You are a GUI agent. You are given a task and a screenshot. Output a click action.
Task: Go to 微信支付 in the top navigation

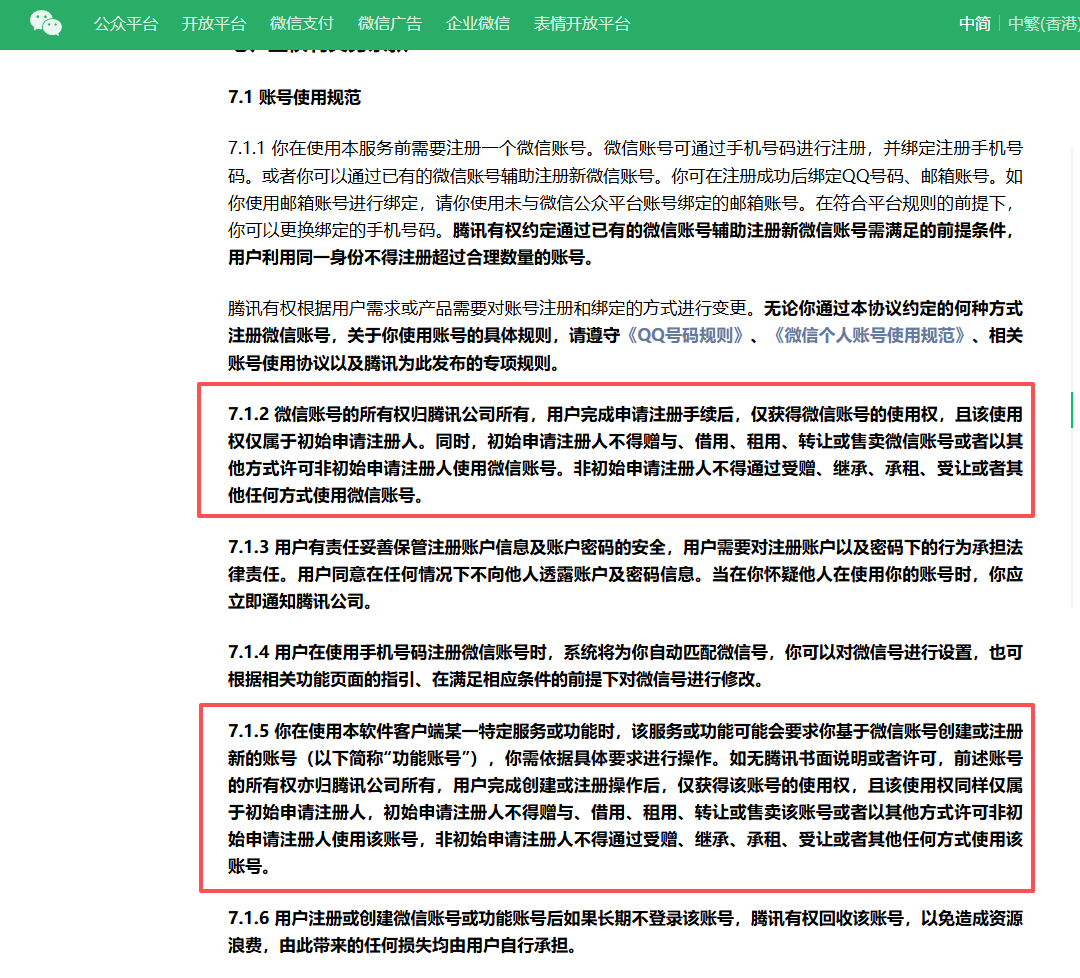302,24
